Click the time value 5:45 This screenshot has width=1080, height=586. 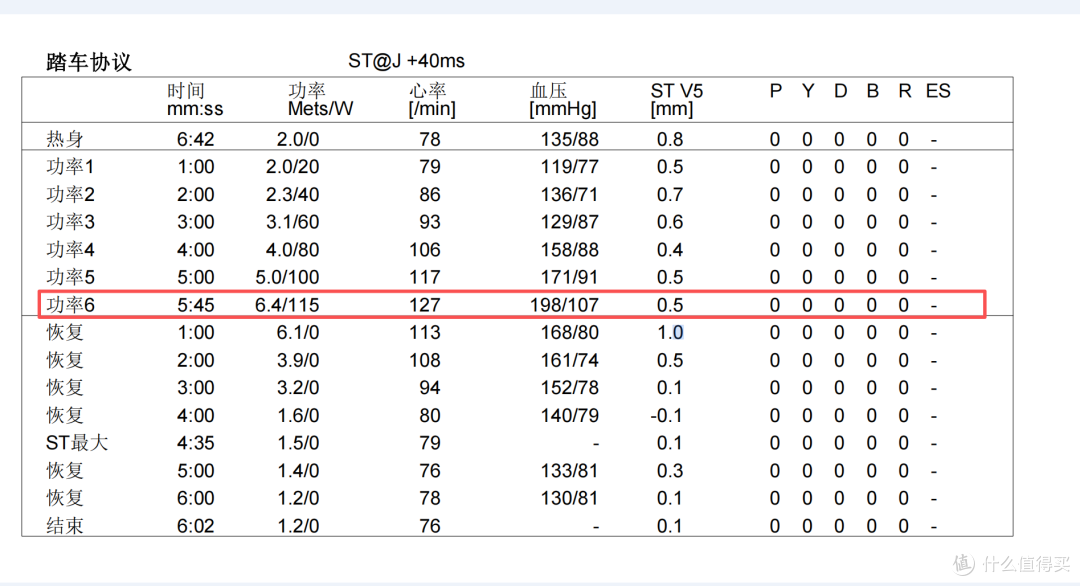click(196, 305)
